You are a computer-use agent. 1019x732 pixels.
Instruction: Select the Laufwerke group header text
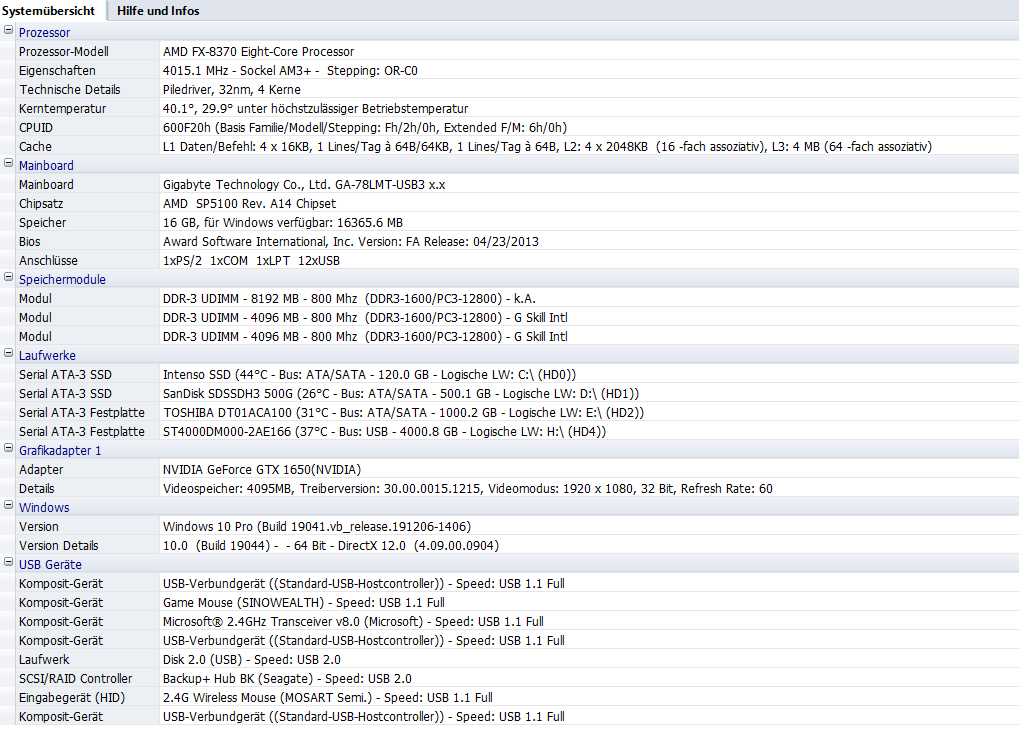(x=47, y=356)
